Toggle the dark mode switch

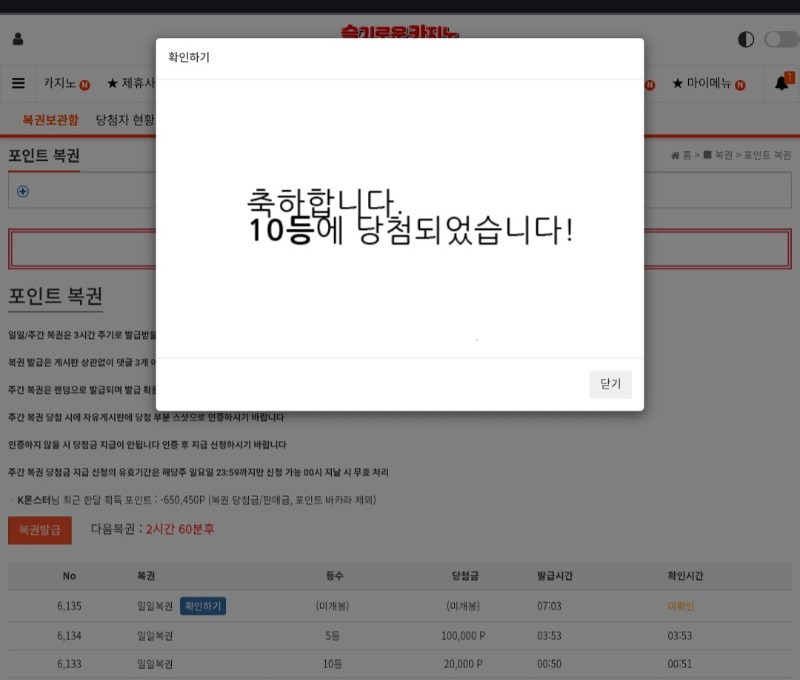(x=780, y=40)
